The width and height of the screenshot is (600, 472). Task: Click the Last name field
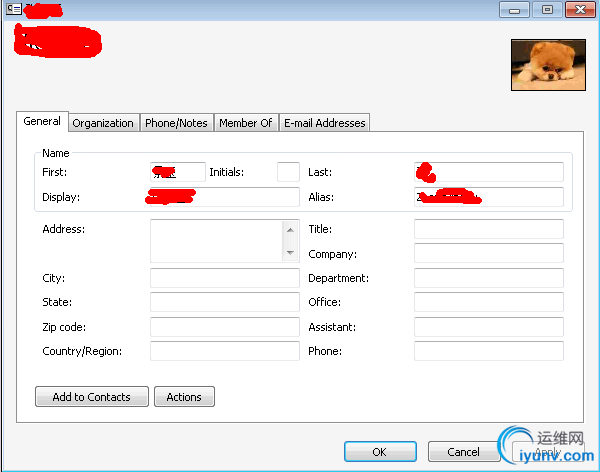tap(489, 172)
